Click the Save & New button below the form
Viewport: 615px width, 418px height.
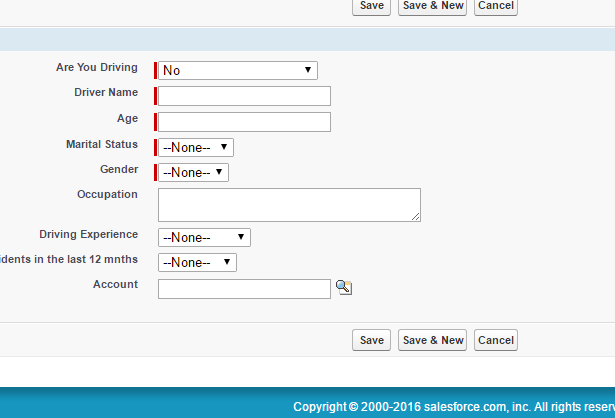[x=433, y=340]
